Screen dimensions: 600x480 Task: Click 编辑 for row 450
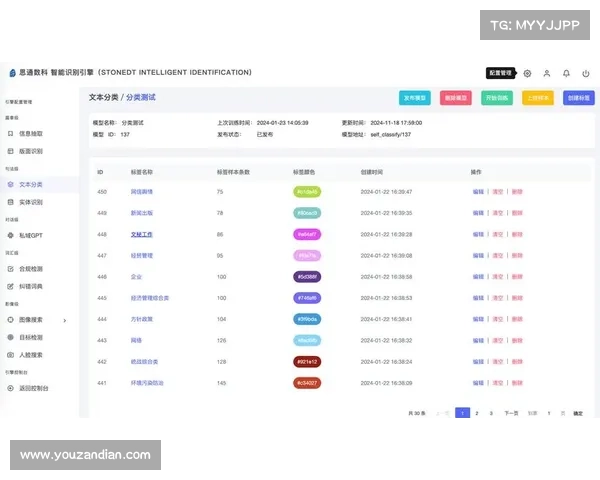tap(478, 192)
